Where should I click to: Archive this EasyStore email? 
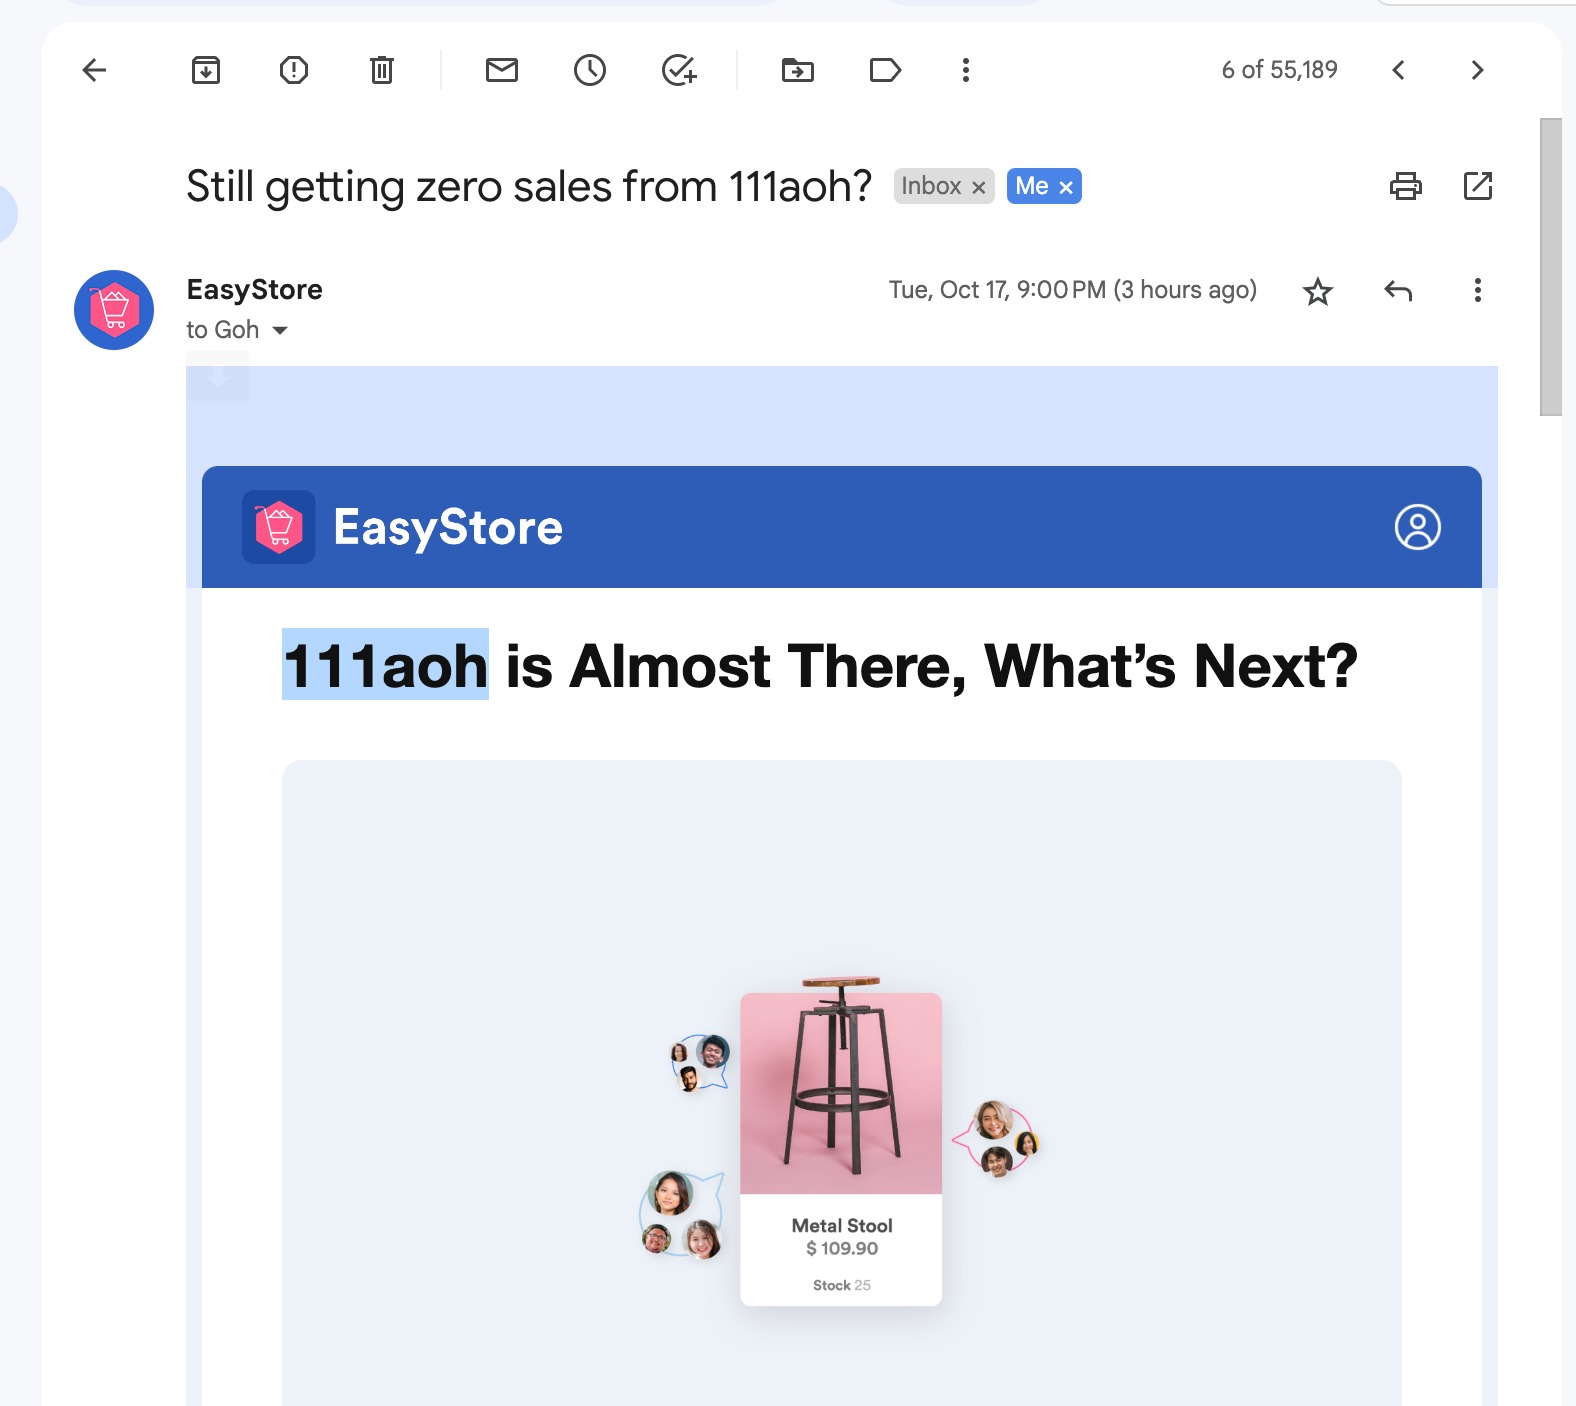pos(206,70)
